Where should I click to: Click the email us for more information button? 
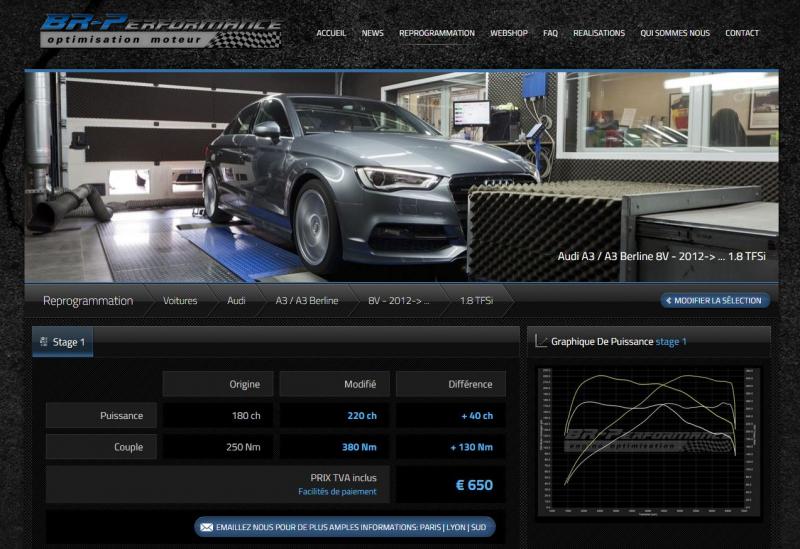(x=345, y=527)
